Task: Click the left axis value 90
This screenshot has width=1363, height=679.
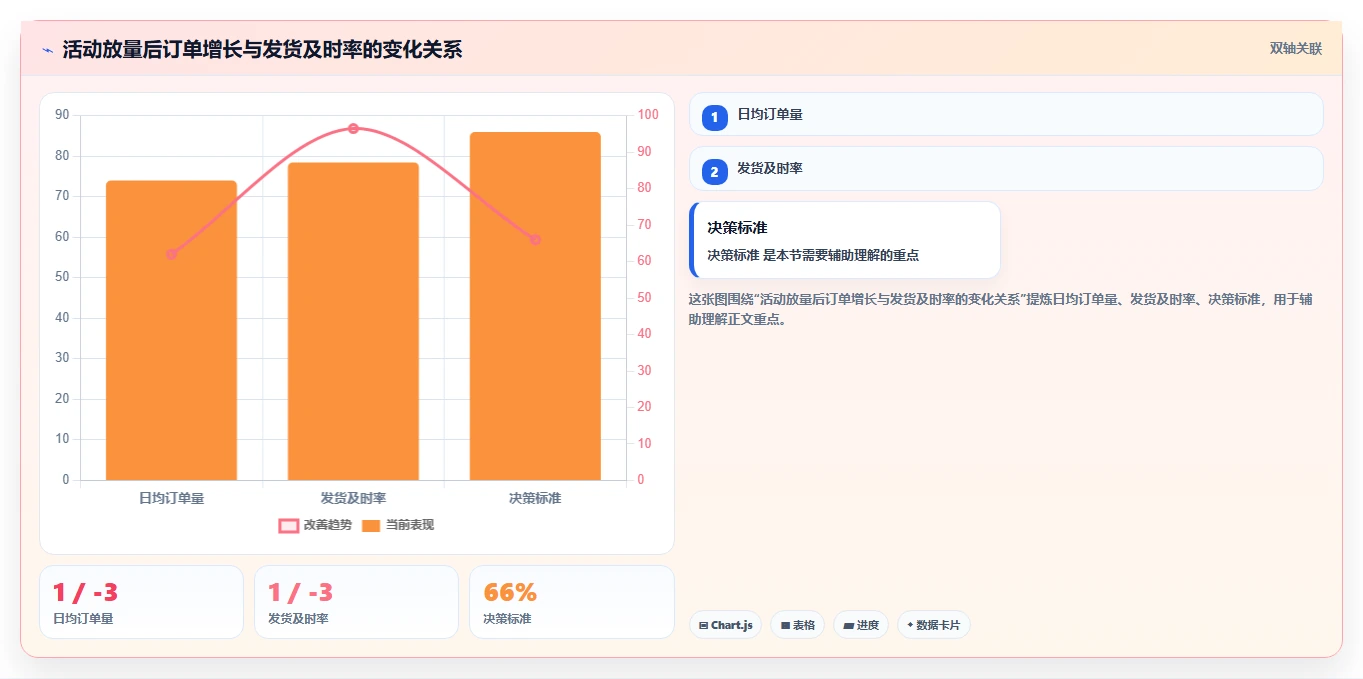Action: click(x=62, y=115)
